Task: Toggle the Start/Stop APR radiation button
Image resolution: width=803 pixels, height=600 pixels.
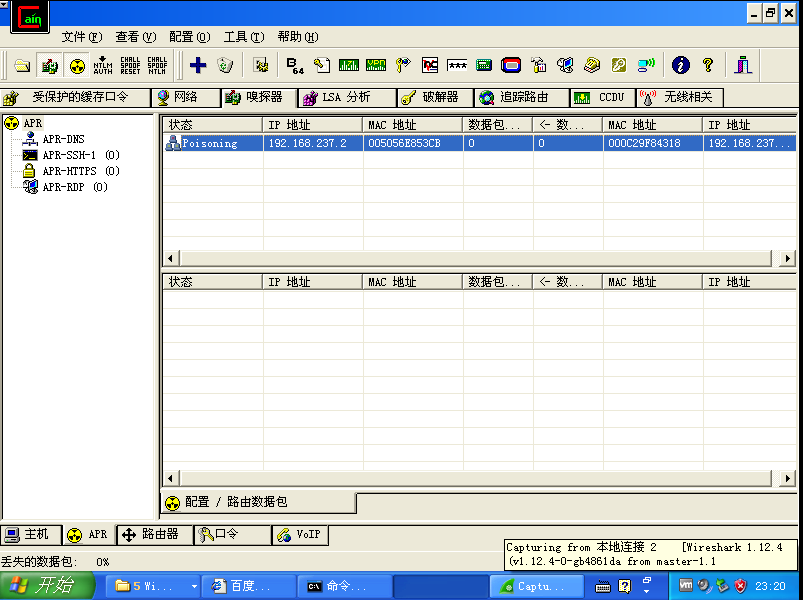Action: pos(76,65)
